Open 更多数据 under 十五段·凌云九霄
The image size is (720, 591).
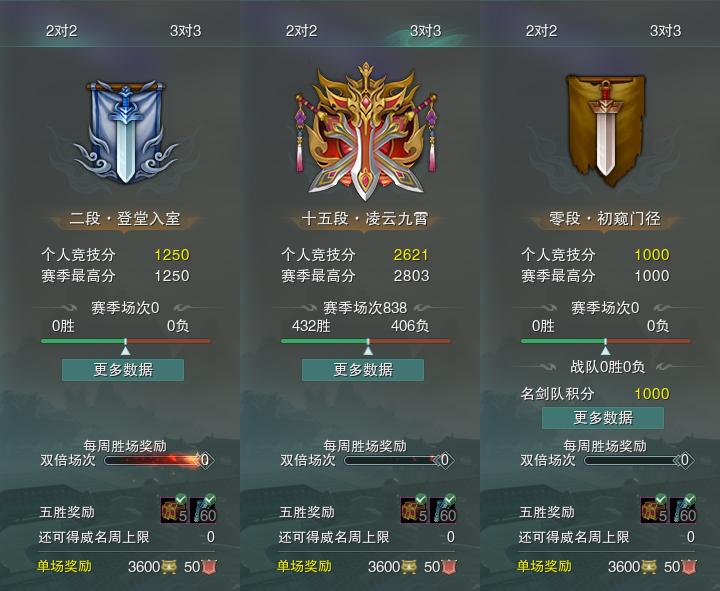point(363,370)
